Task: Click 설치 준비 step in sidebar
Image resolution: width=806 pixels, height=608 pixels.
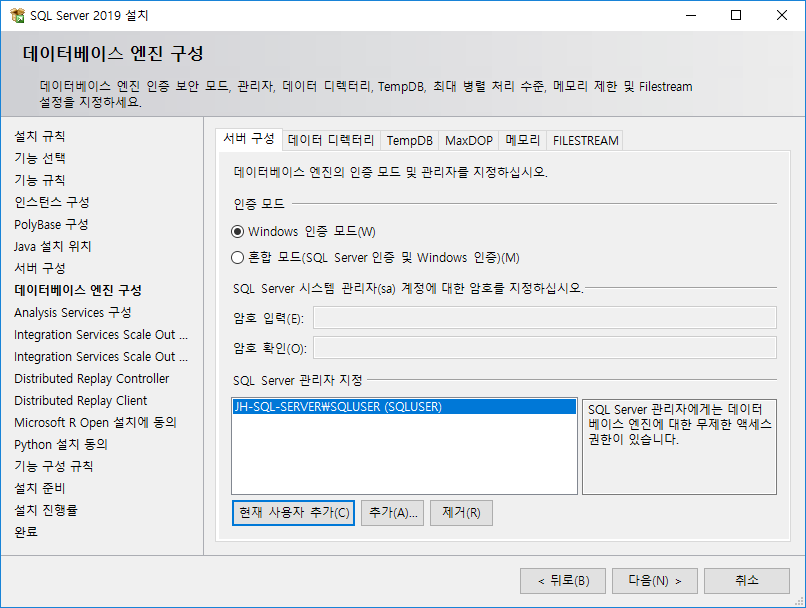Action: click(40, 488)
